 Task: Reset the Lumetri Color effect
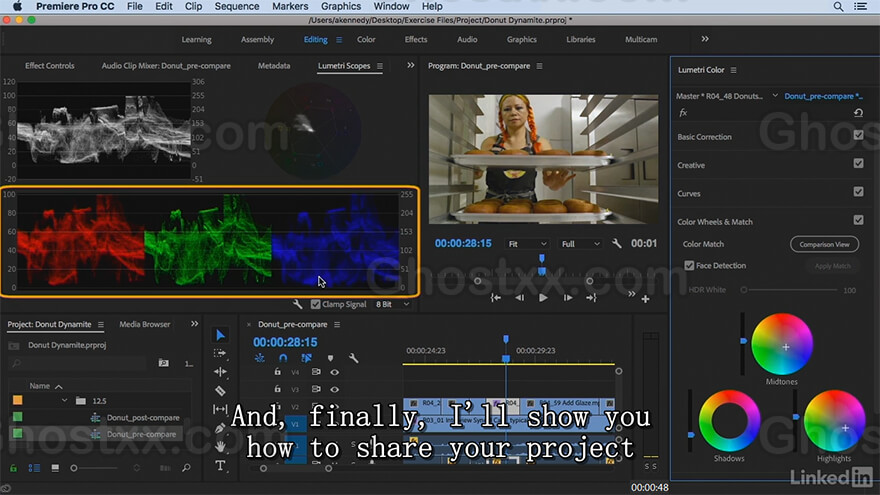coord(858,113)
